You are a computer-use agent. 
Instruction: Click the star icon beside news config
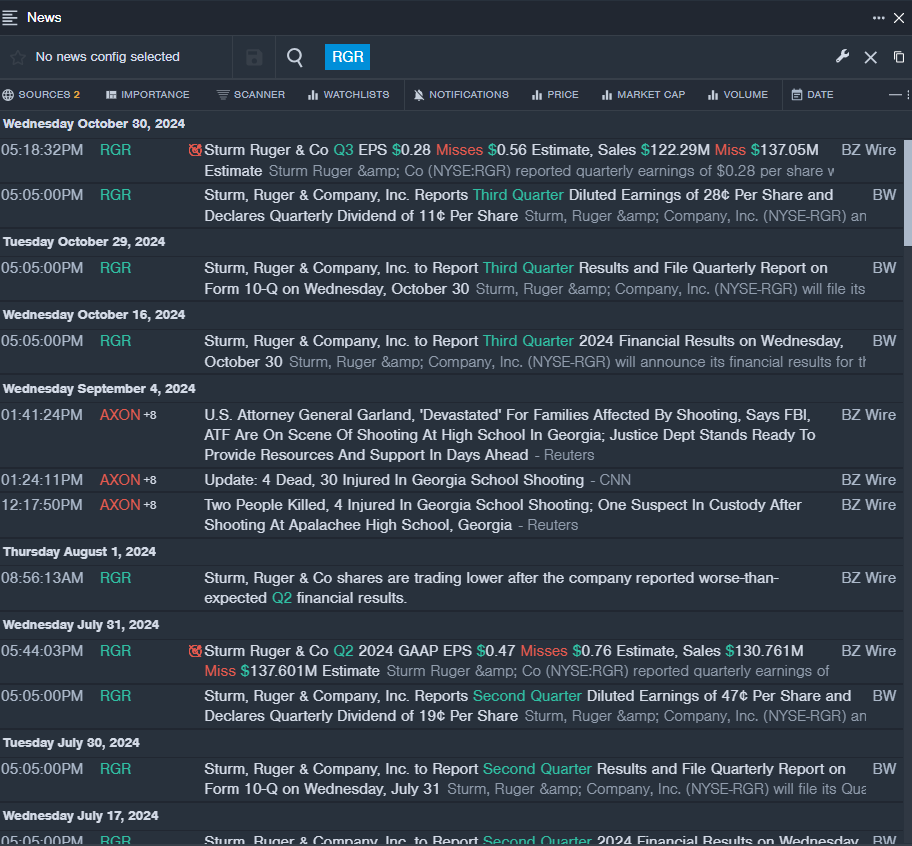click(x=17, y=58)
